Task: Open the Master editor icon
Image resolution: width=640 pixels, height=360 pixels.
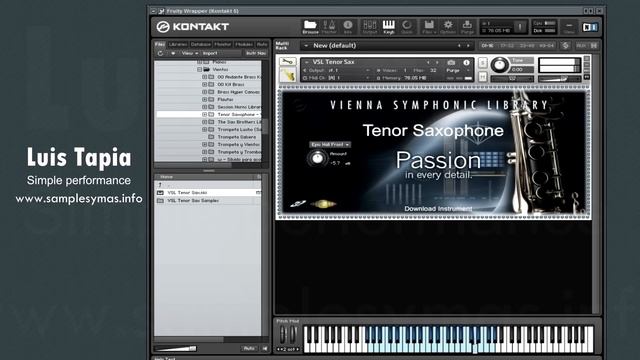Action: click(x=329, y=27)
